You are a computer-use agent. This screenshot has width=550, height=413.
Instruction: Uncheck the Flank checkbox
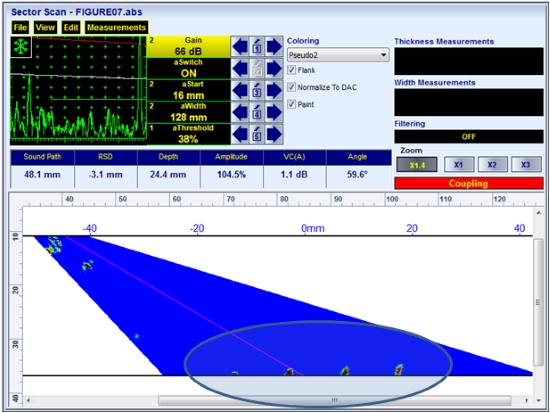click(x=291, y=70)
